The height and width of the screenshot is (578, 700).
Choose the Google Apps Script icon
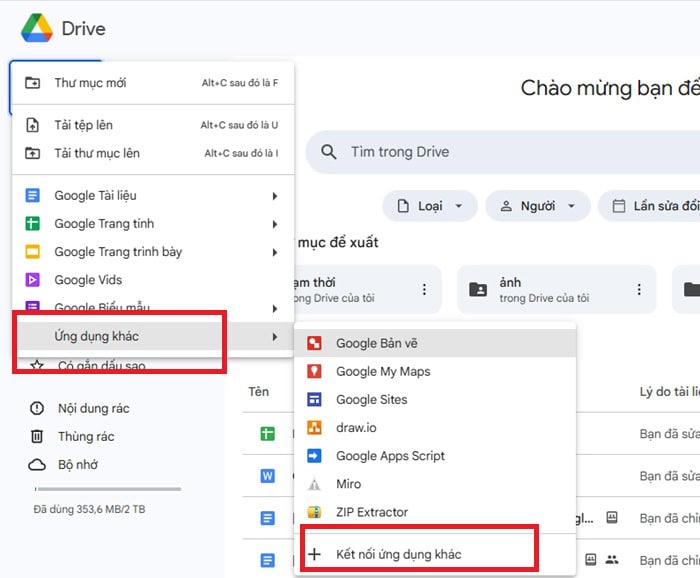click(314, 456)
